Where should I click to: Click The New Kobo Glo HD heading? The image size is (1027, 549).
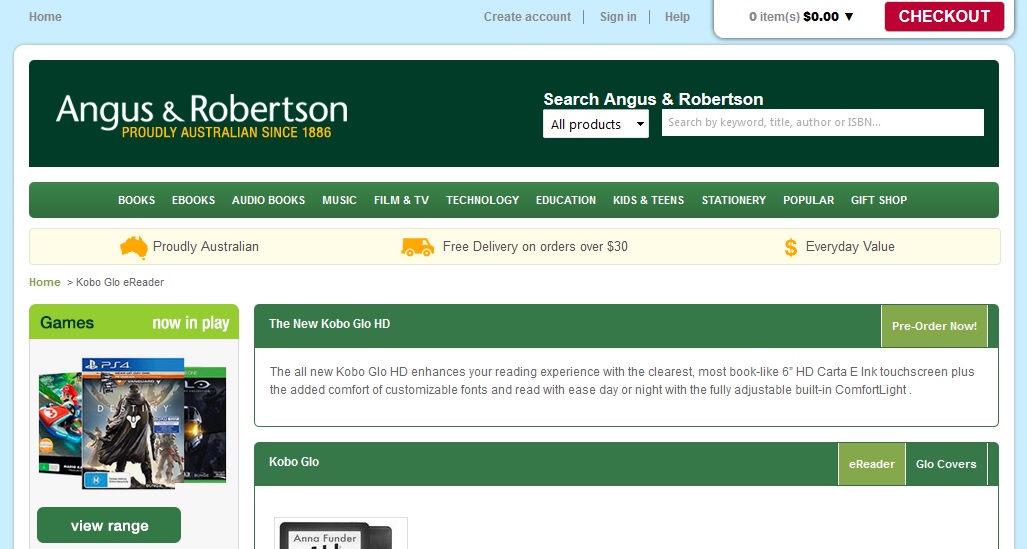pyautogui.click(x=329, y=324)
